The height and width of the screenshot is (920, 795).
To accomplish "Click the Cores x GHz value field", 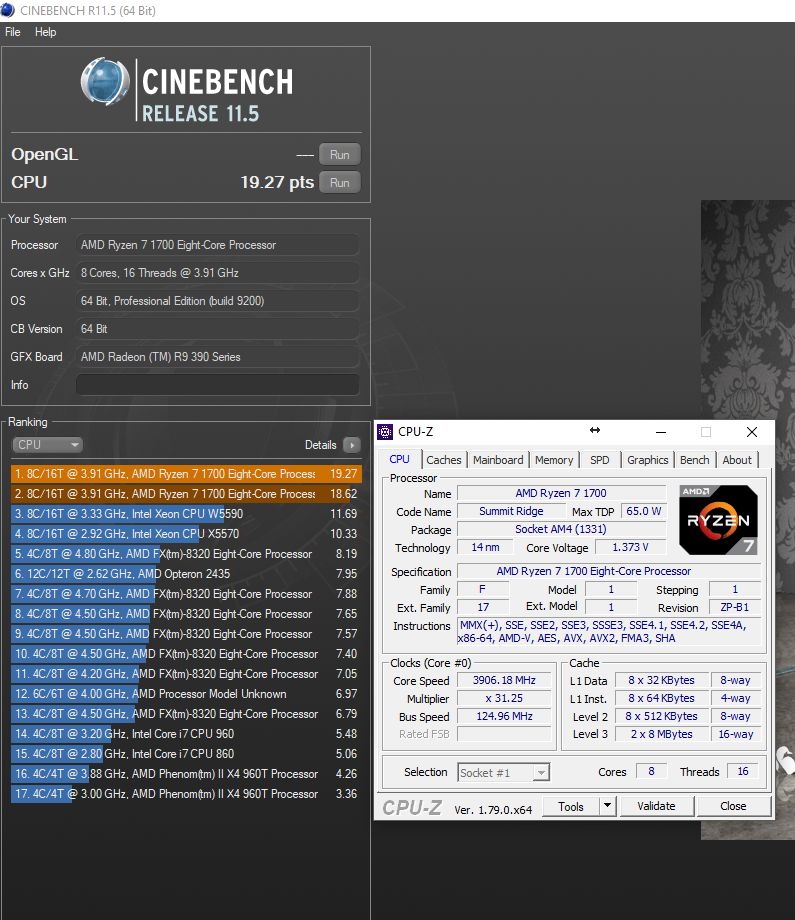I will 218,273.
